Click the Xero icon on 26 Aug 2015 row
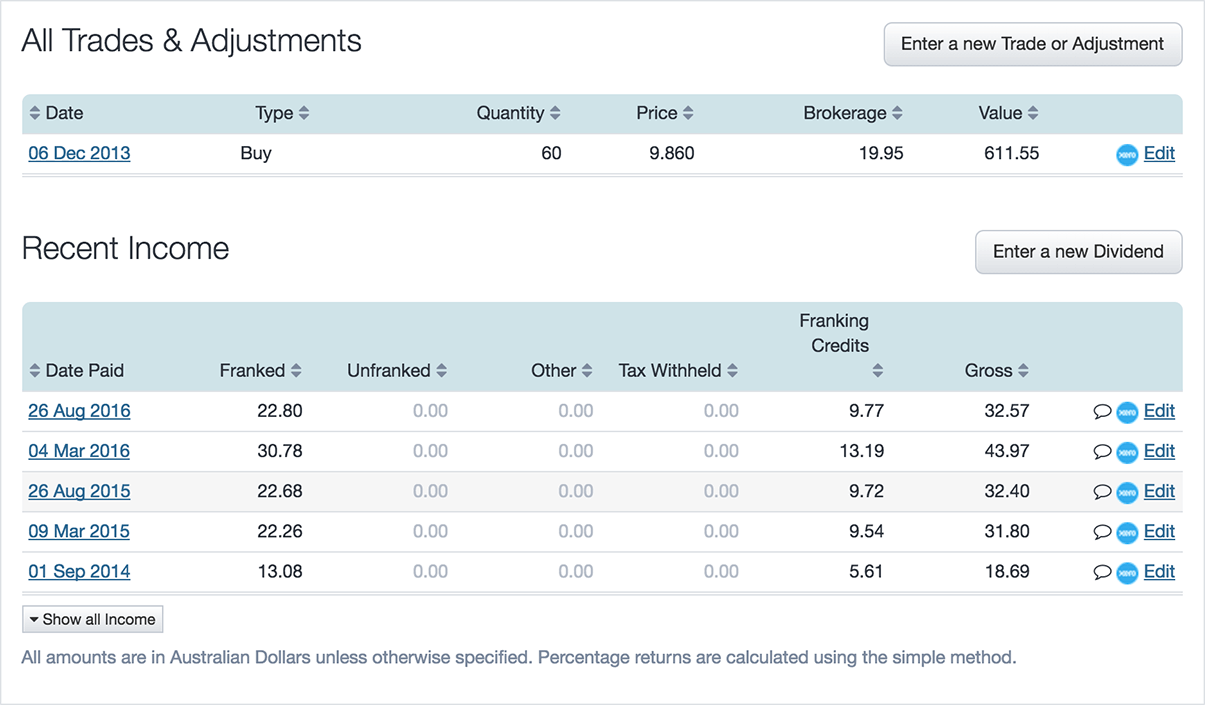The width and height of the screenshot is (1205, 705). tap(1127, 492)
